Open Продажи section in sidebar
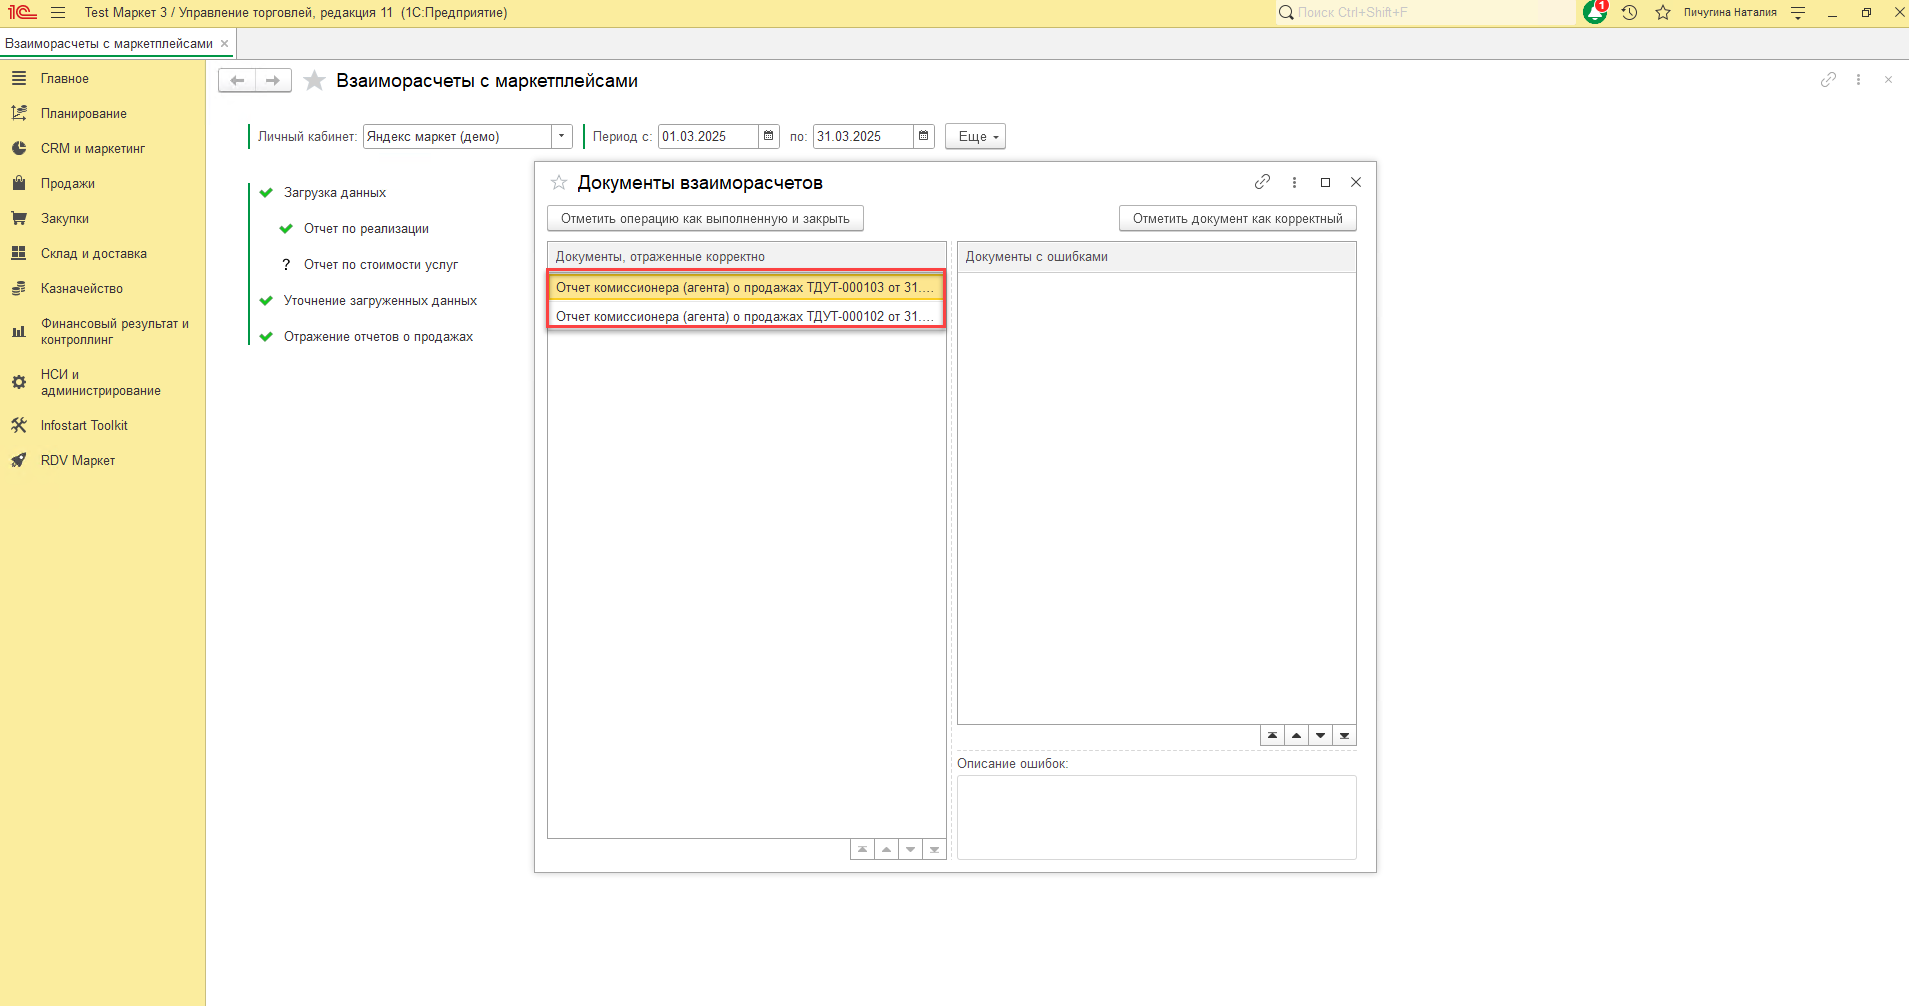Image resolution: width=1909 pixels, height=1006 pixels. click(x=67, y=184)
